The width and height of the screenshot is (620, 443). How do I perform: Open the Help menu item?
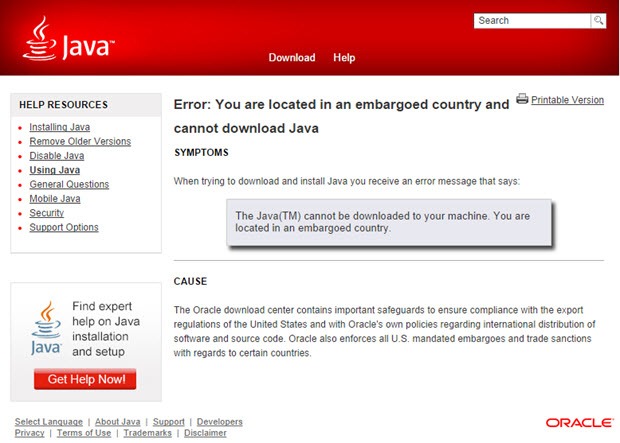pyautogui.click(x=344, y=58)
